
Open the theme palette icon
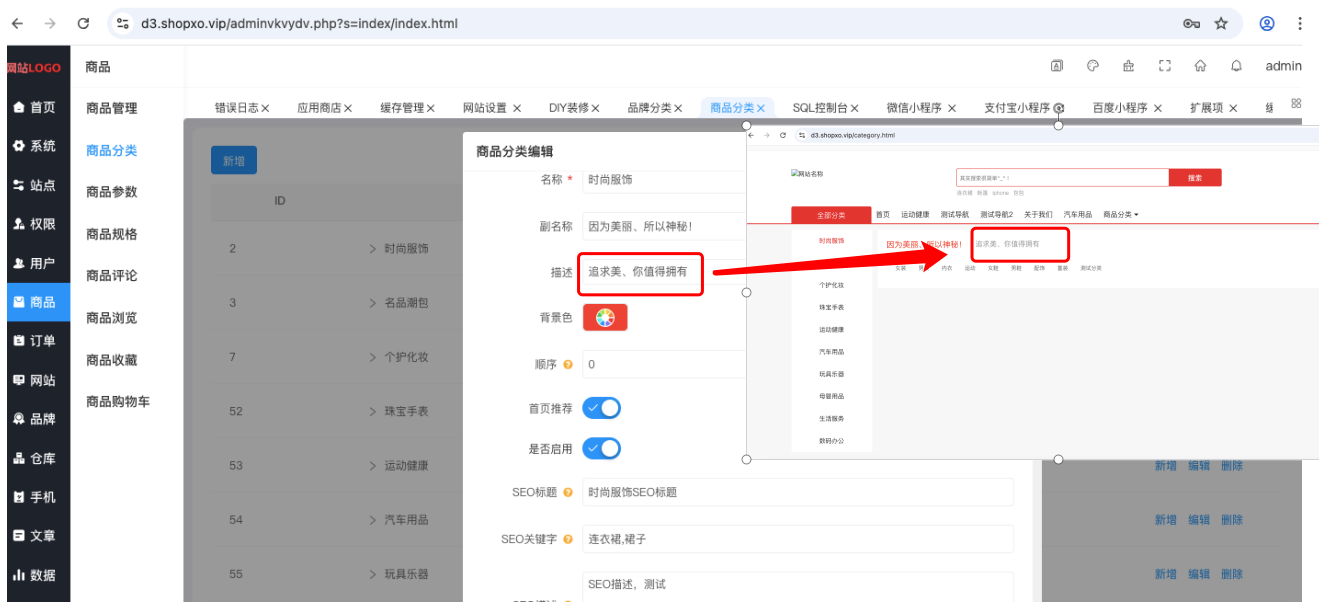(x=1093, y=66)
